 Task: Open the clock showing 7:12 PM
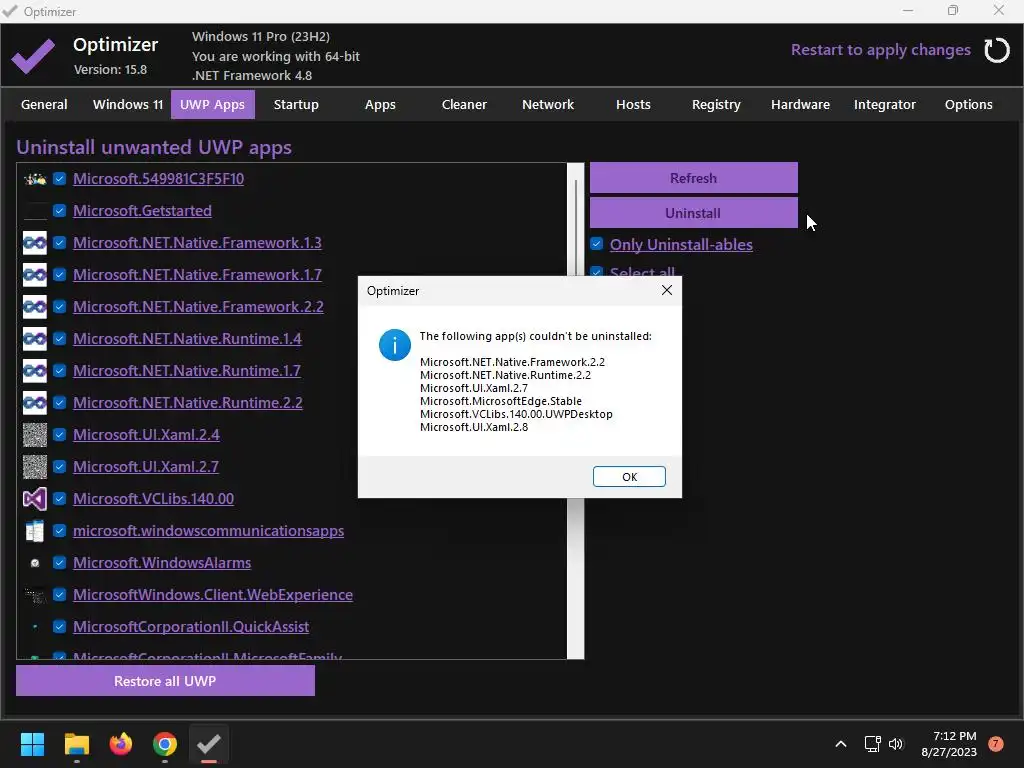click(949, 744)
